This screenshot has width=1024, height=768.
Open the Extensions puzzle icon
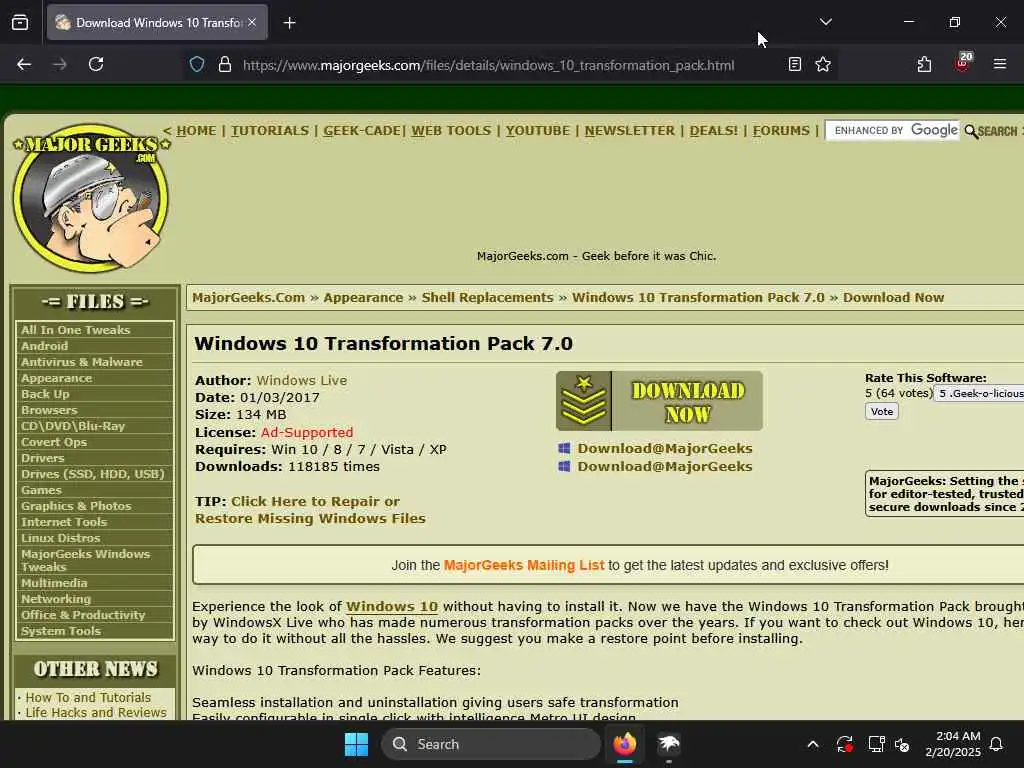(924, 64)
